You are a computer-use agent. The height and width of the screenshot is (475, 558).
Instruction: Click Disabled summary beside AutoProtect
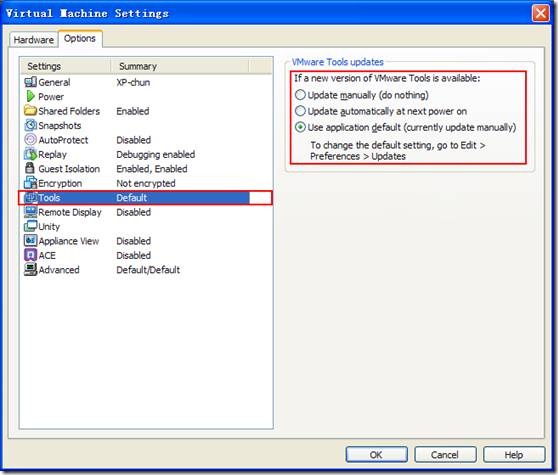click(133, 140)
